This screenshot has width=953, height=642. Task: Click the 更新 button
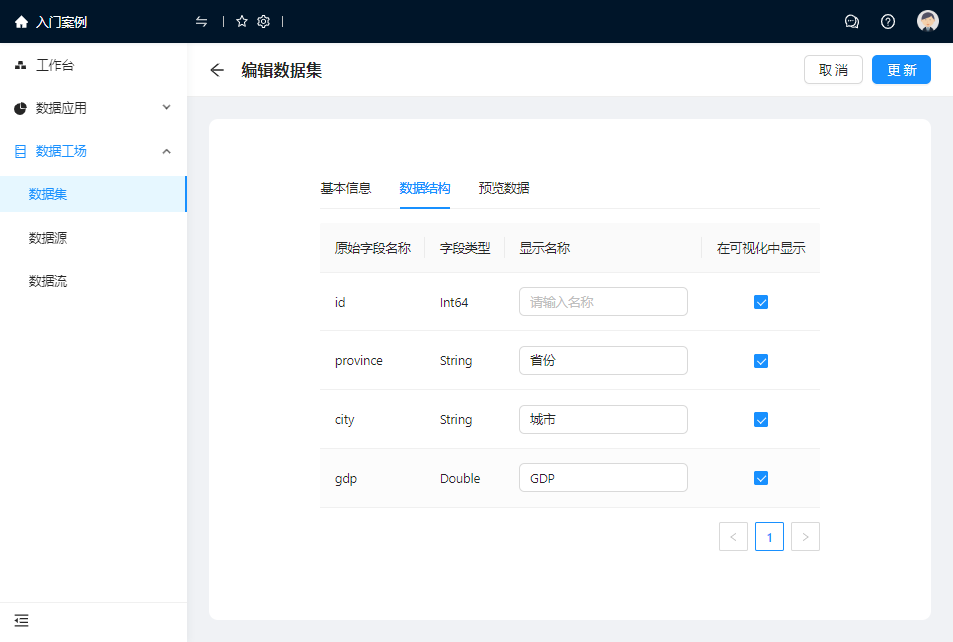901,70
